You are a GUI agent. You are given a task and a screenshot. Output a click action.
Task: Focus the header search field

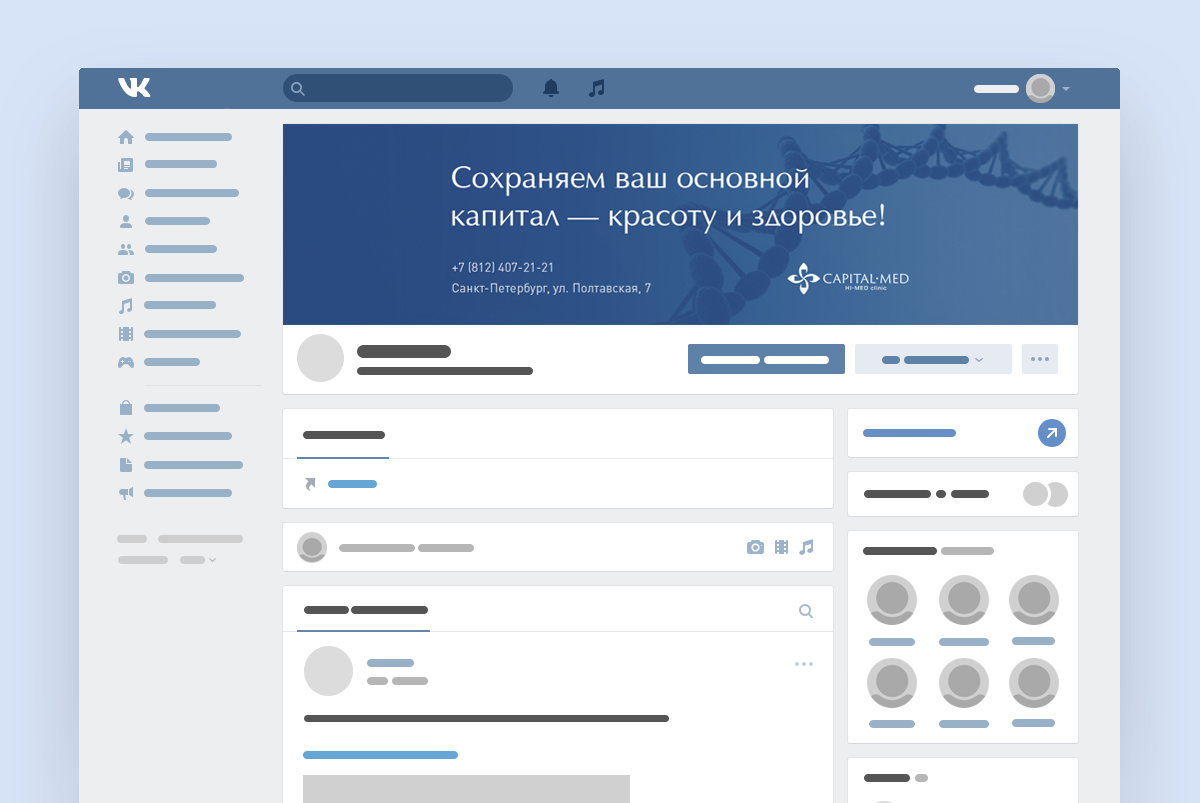[398, 88]
